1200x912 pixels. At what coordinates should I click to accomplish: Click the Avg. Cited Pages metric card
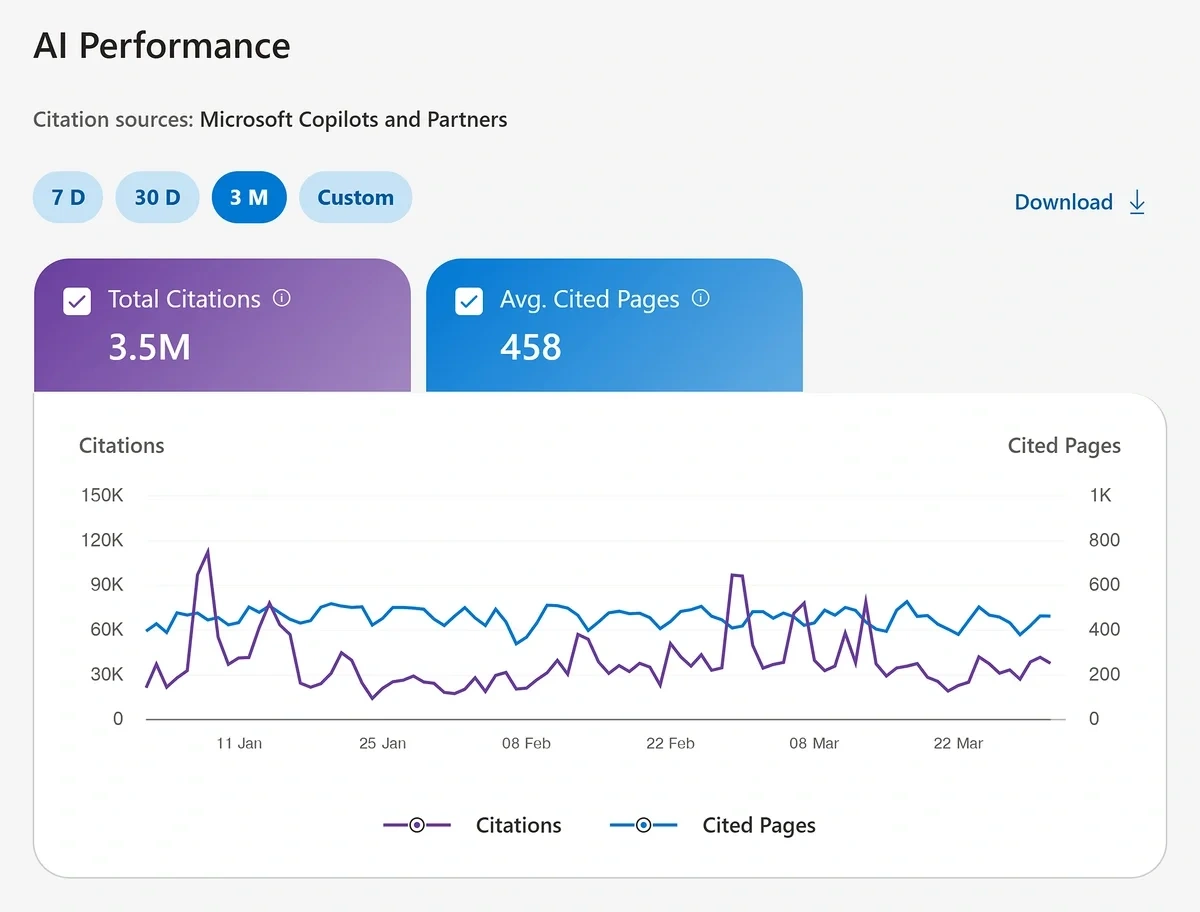pyautogui.click(x=614, y=324)
